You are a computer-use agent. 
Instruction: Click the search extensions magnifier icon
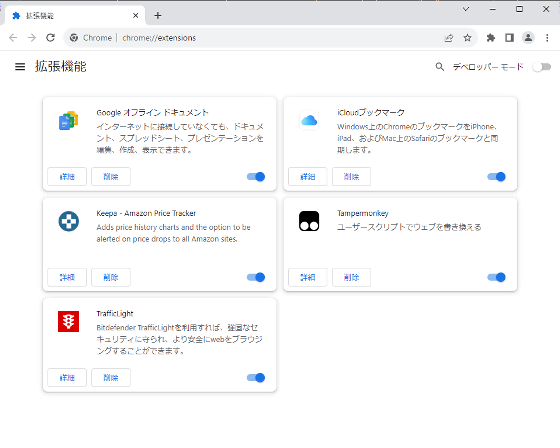(x=440, y=67)
